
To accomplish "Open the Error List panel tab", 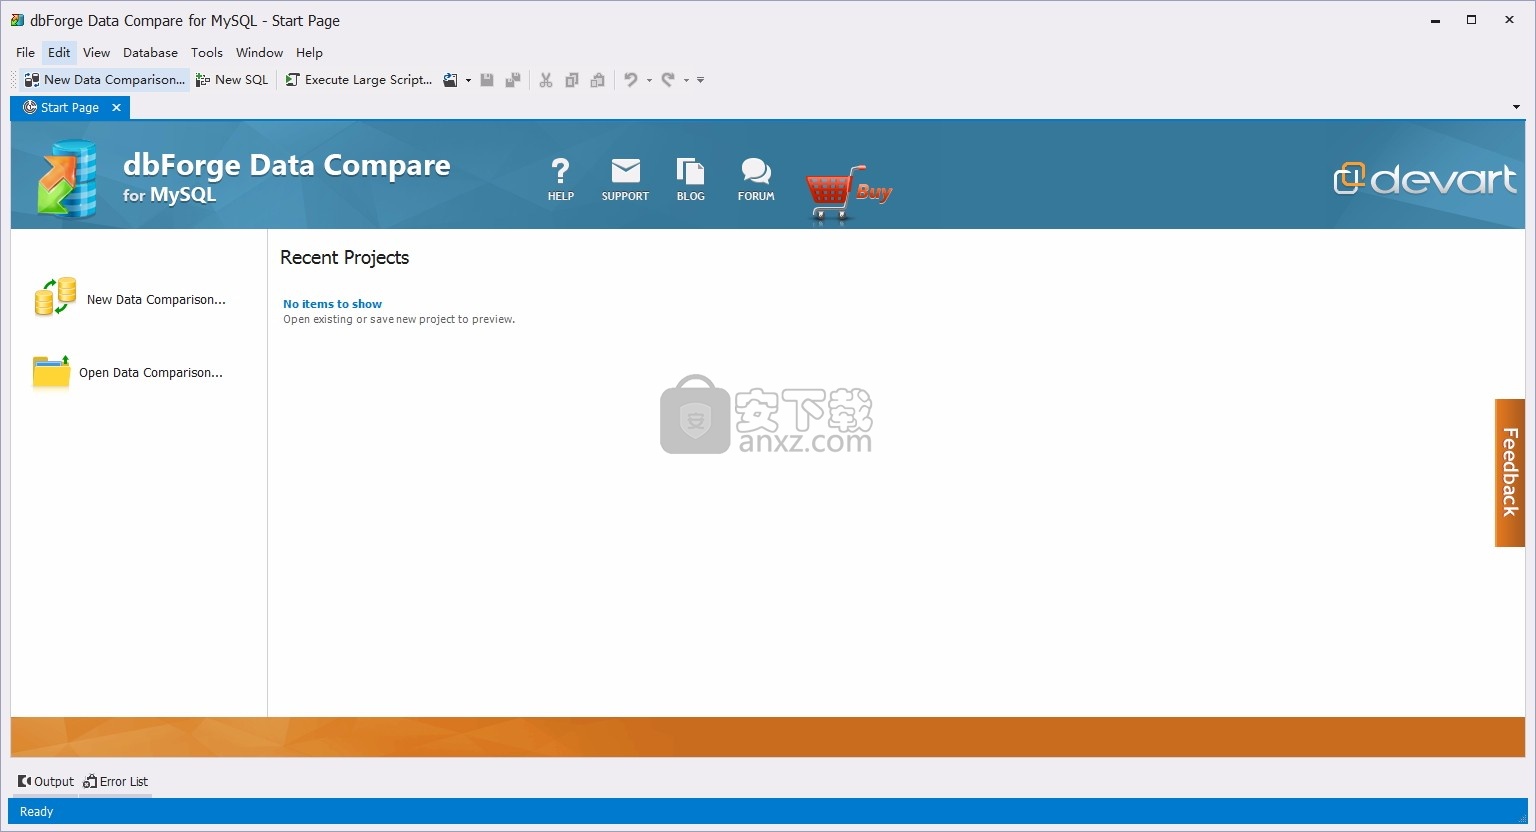I will (116, 782).
